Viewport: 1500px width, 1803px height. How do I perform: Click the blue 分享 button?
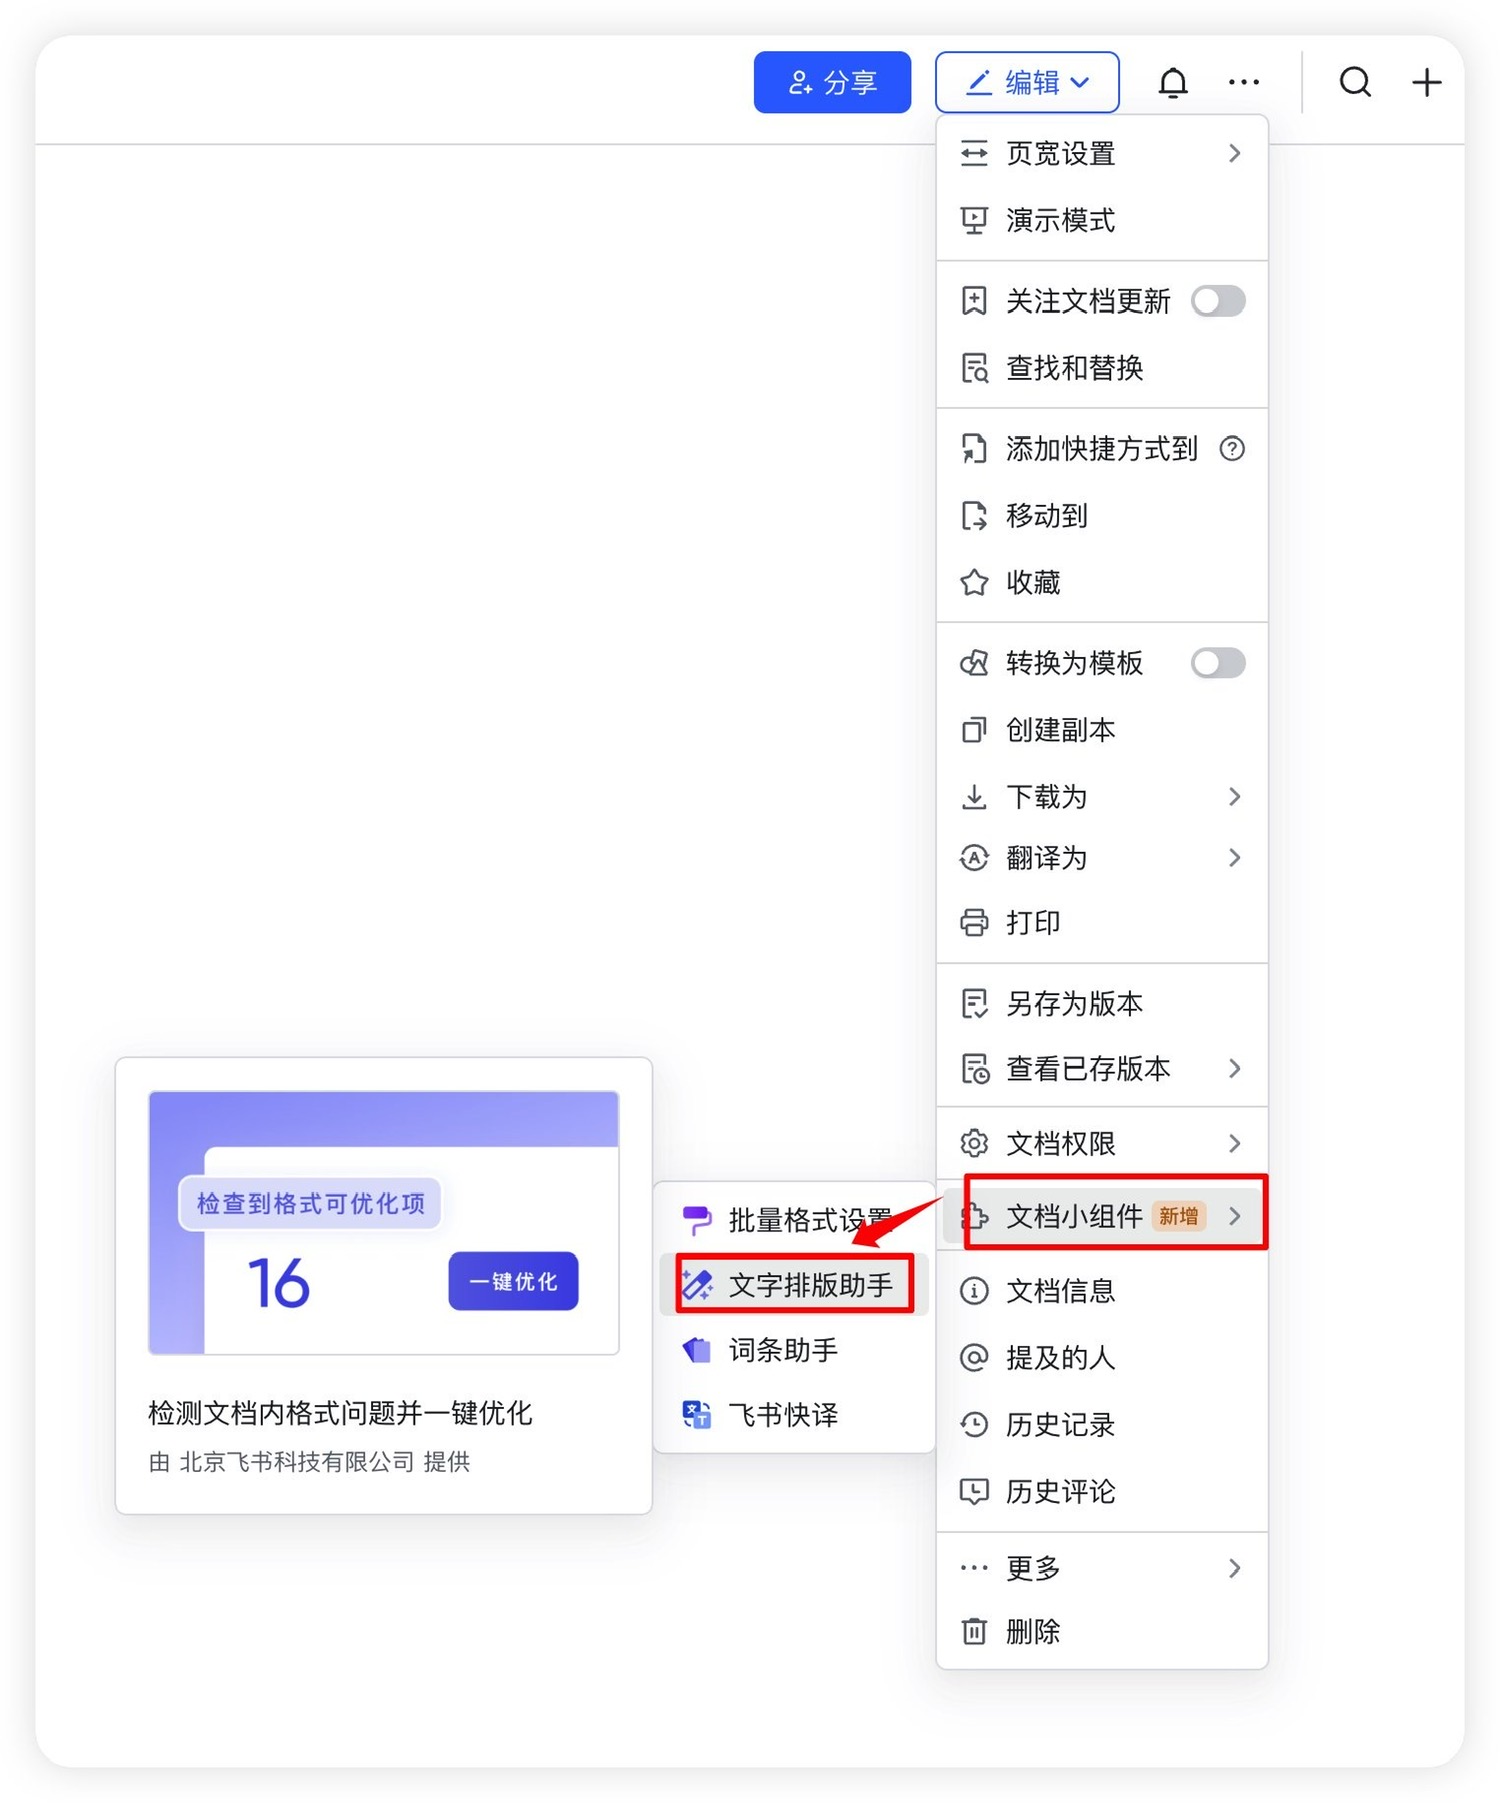[x=832, y=82]
